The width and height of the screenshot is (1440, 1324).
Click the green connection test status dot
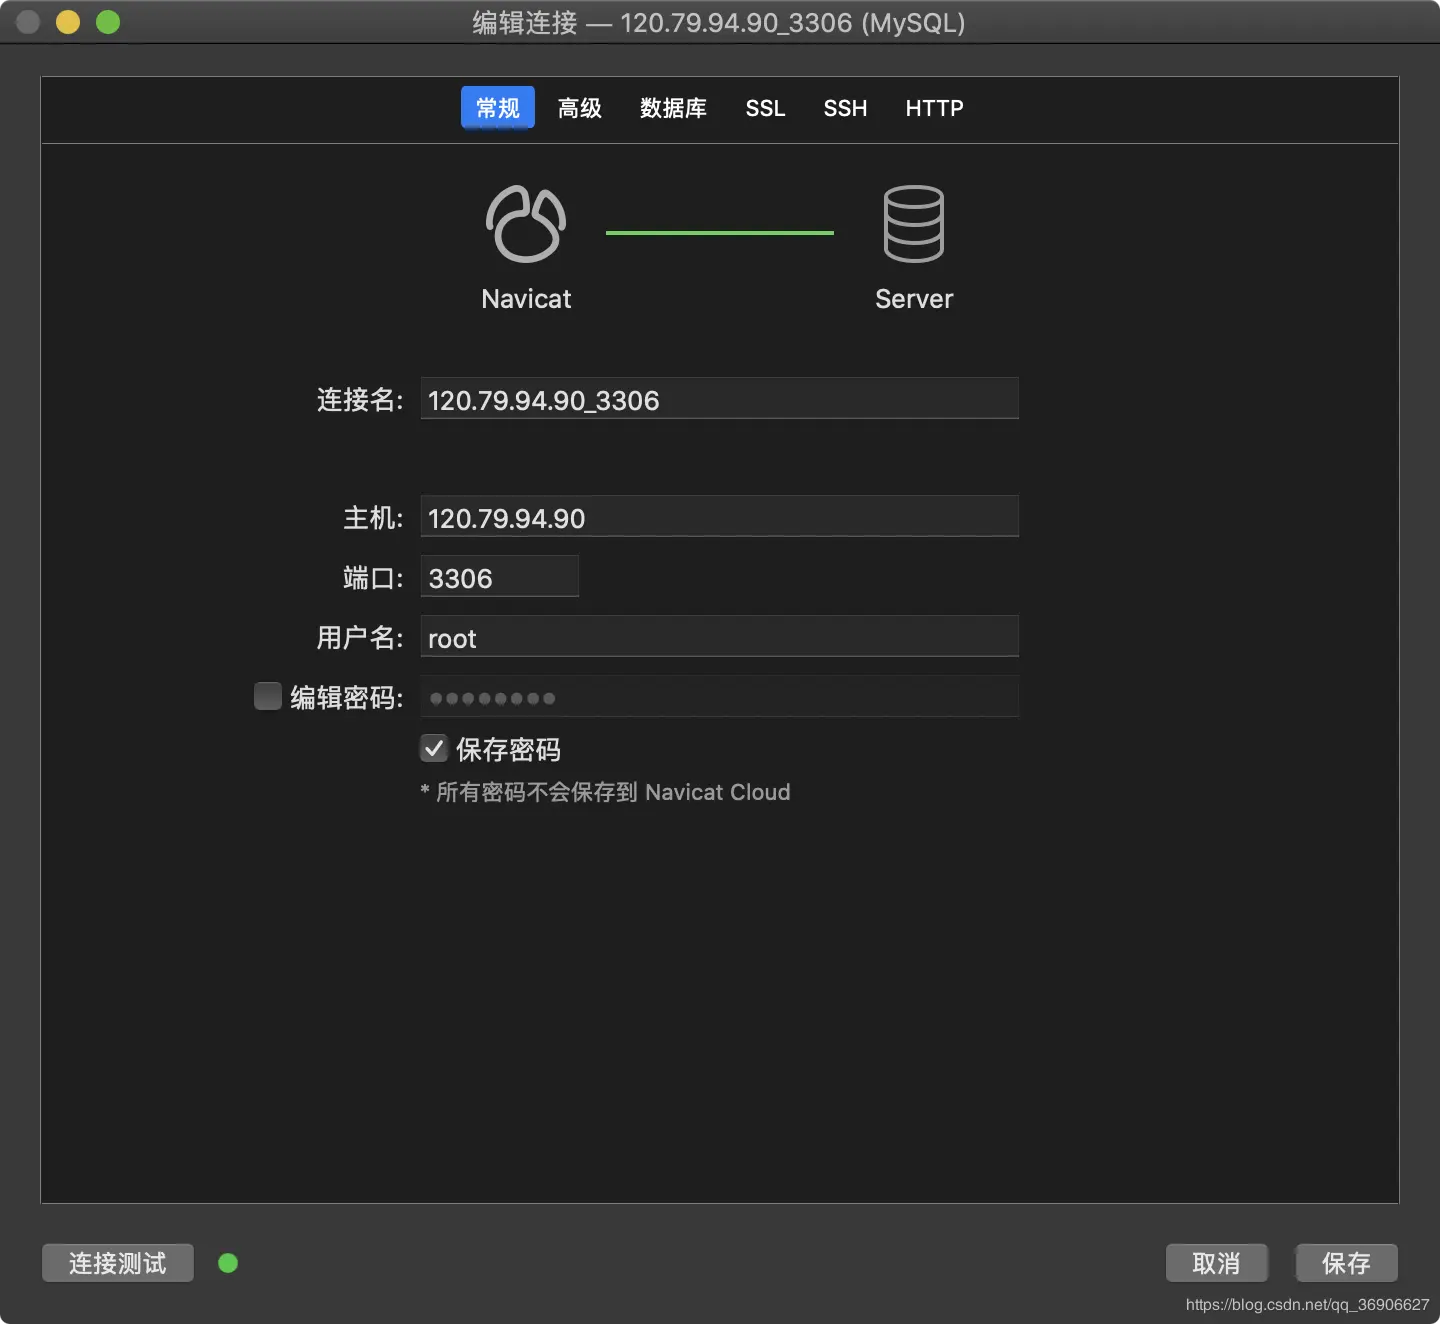pos(228,1263)
